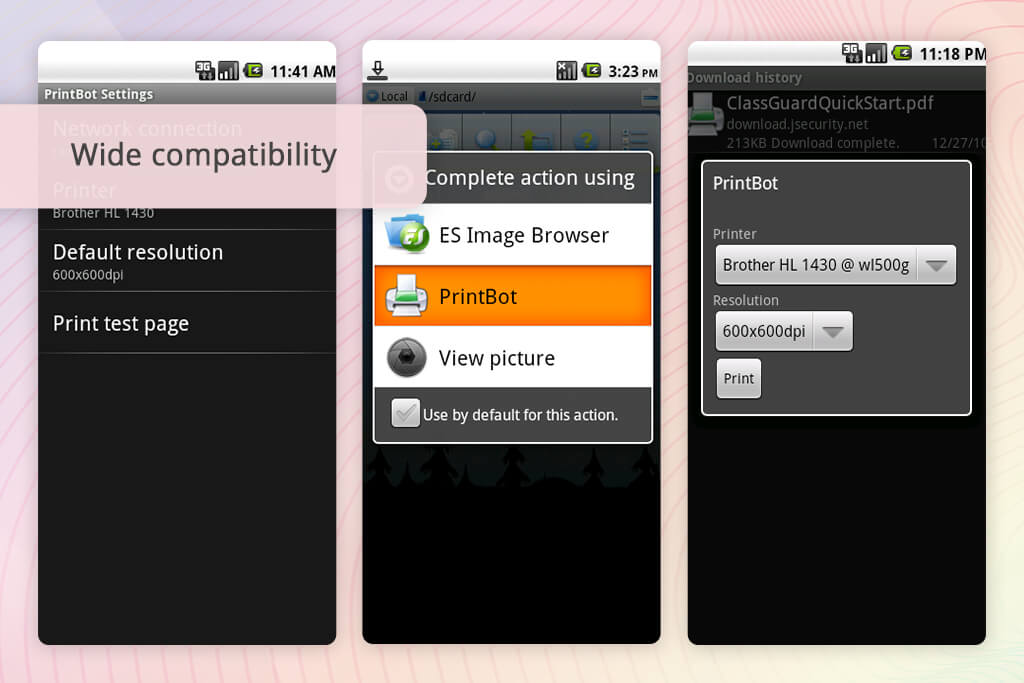Tap the battery icon beside 11:18 PM
1024x683 pixels.
[902, 52]
